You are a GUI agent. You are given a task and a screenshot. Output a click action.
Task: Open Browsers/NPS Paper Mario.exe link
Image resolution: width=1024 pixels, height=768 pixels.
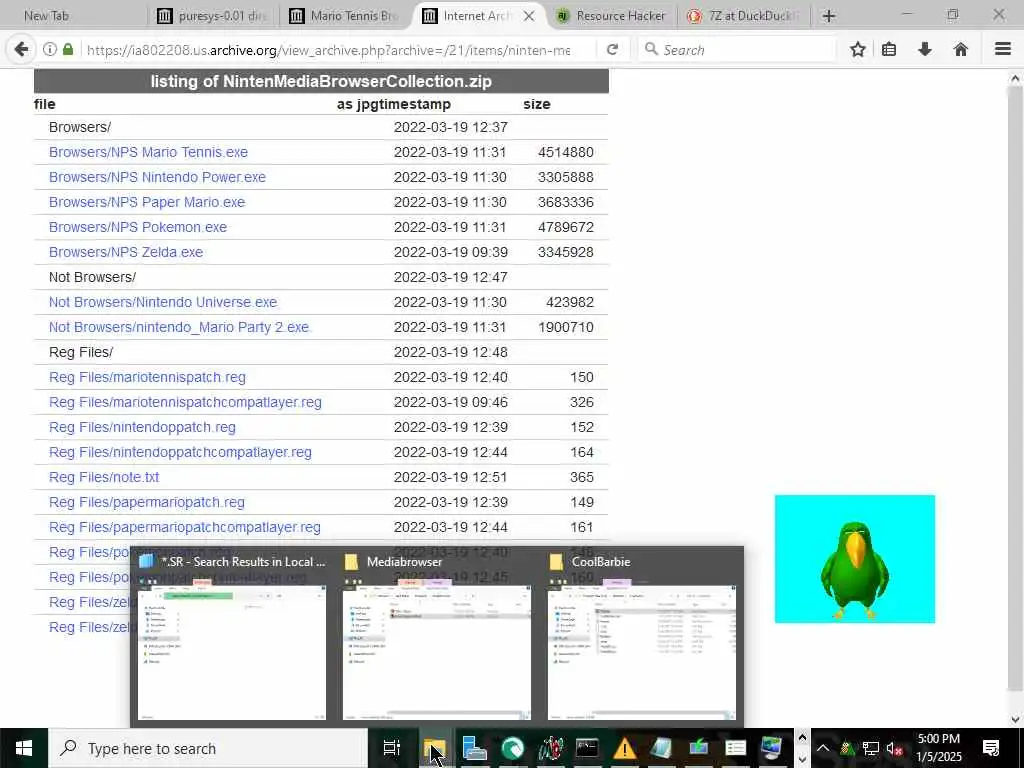pyautogui.click(x=147, y=202)
